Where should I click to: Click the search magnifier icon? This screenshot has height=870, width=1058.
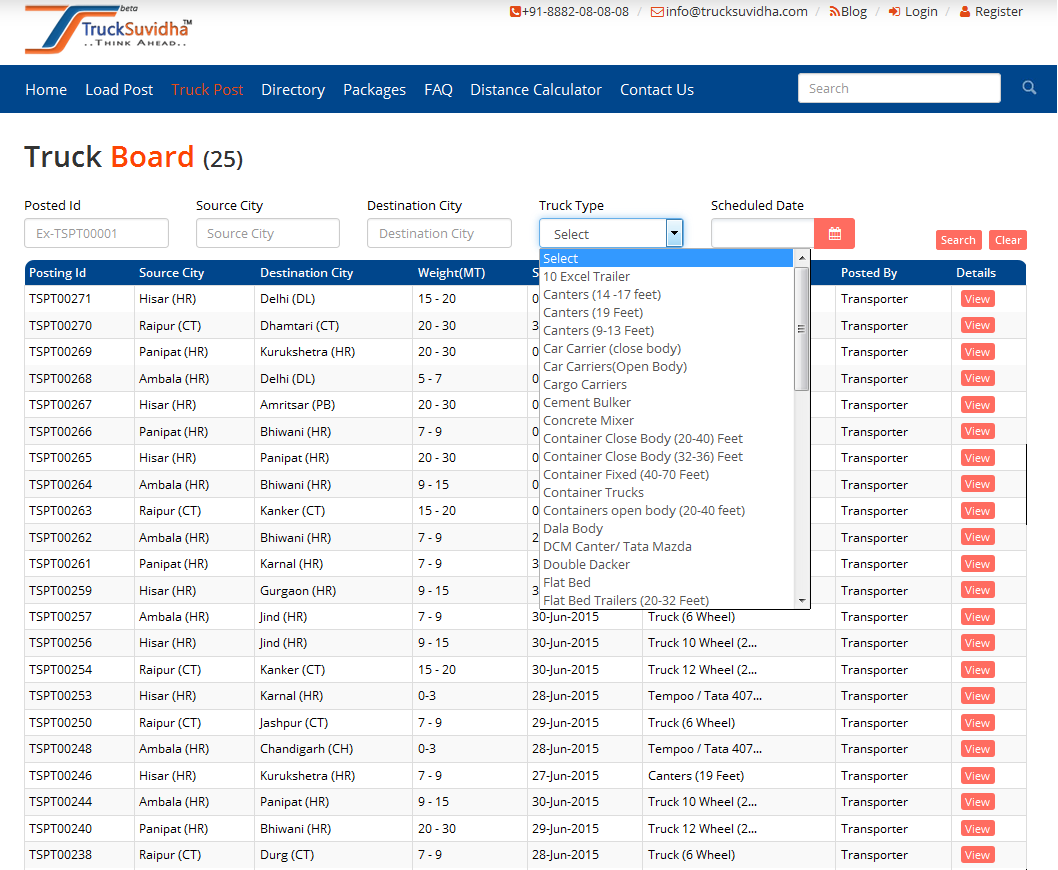(x=1029, y=88)
